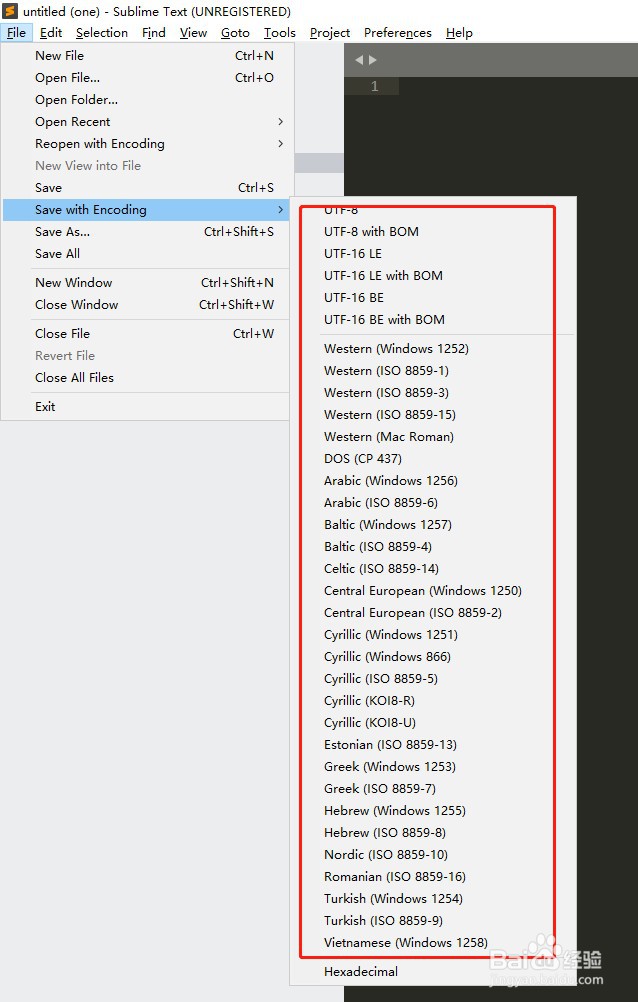Click the left tab navigation arrow
The image size is (638, 1002).
coord(359,59)
